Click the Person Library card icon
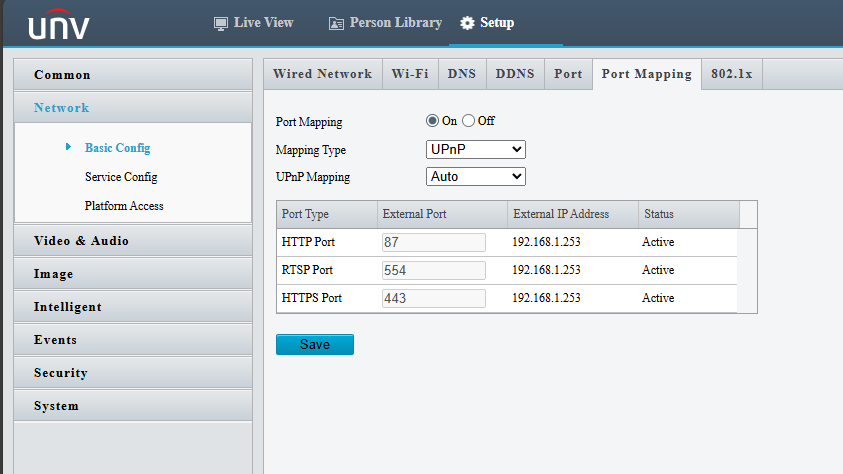843x474 pixels. (x=336, y=24)
